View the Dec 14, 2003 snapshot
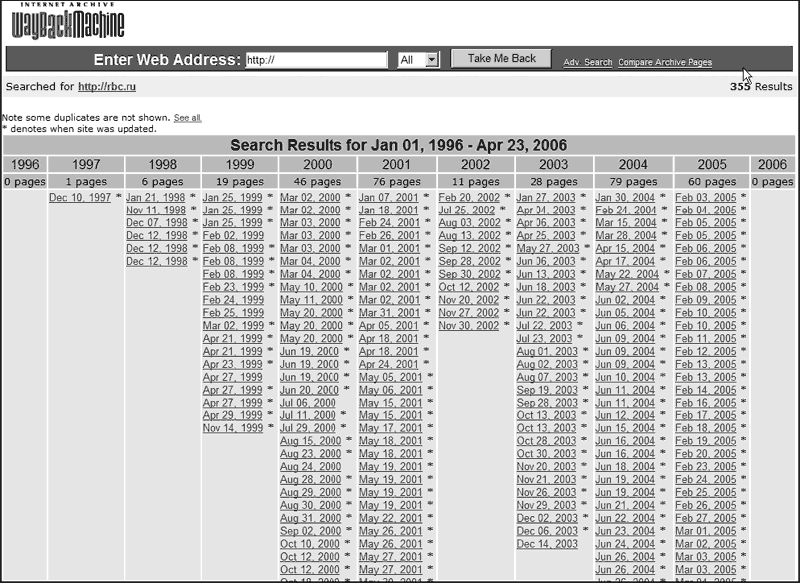 [546, 544]
